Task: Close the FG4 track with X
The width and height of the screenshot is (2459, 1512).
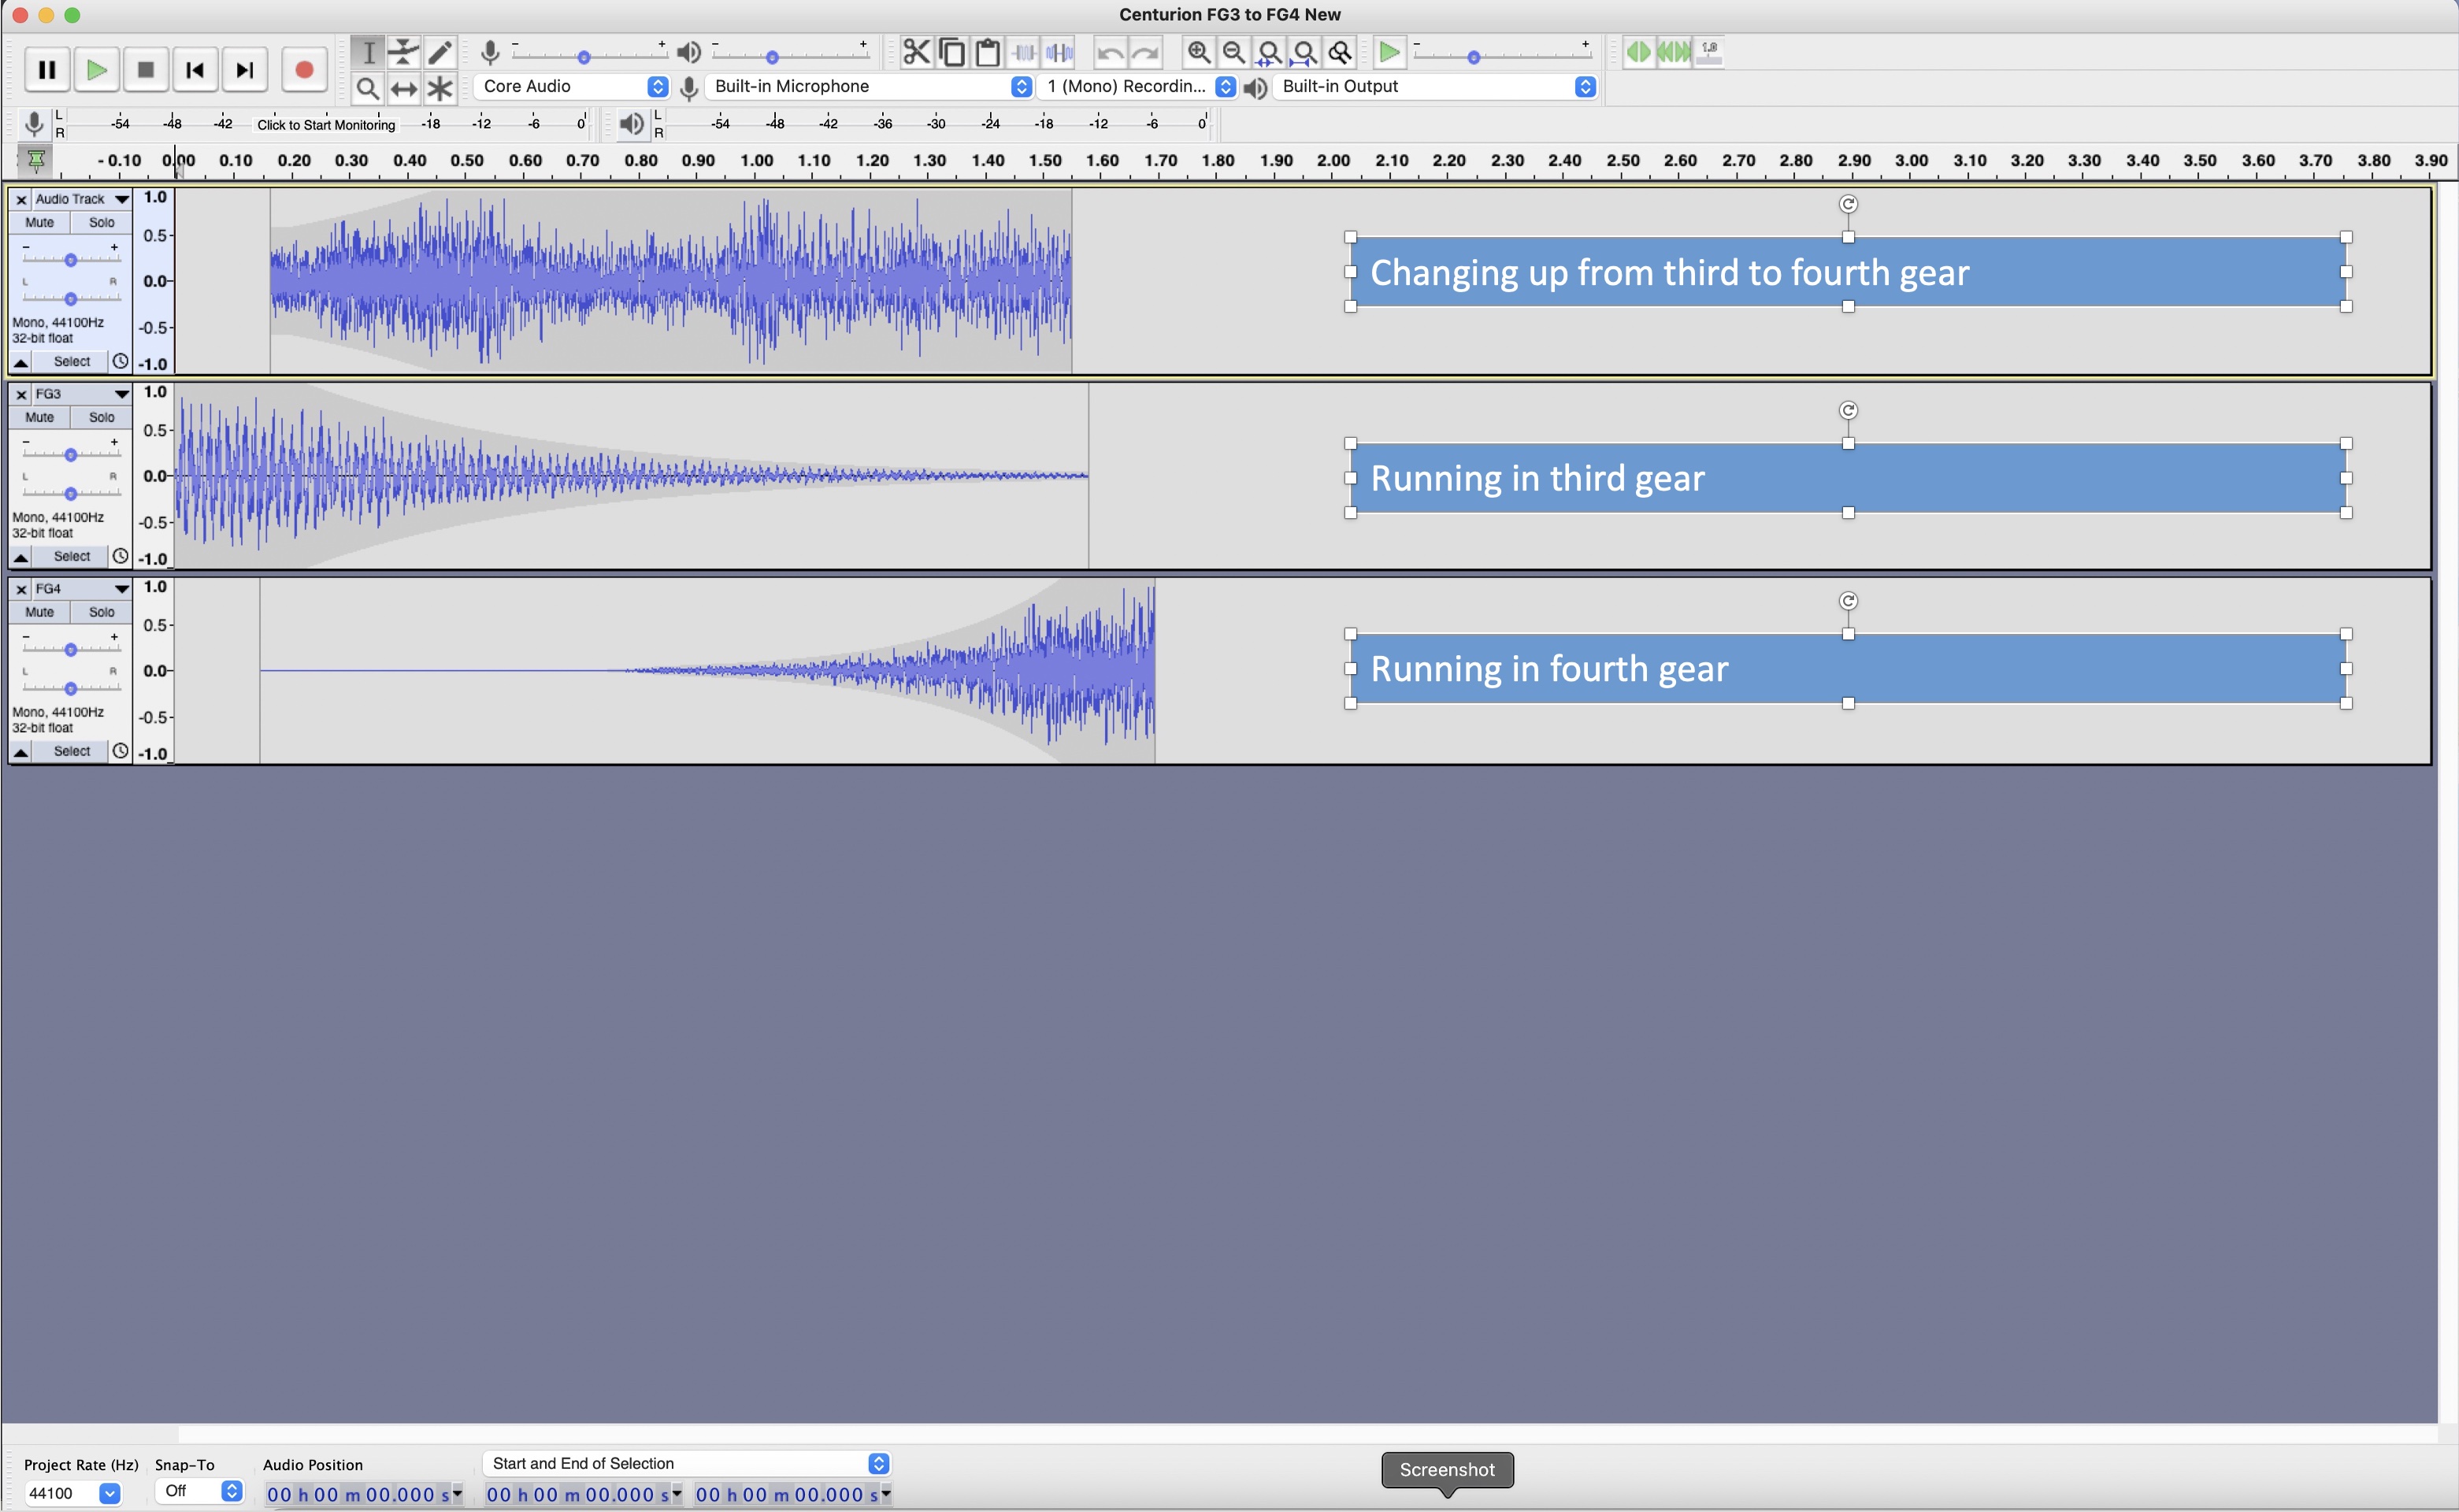Action: click(x=21, y=590)
